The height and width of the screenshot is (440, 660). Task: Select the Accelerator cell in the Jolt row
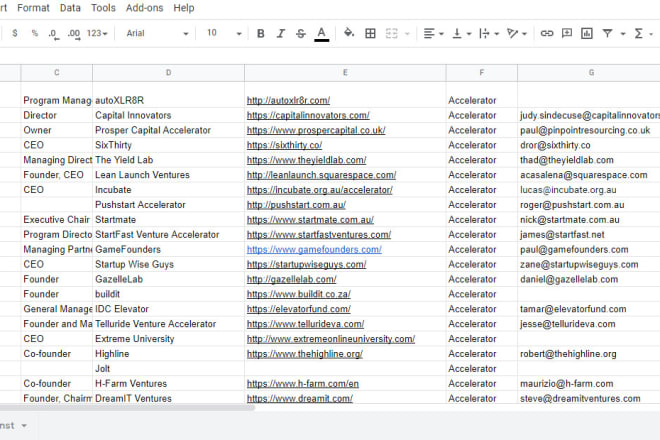482,369
